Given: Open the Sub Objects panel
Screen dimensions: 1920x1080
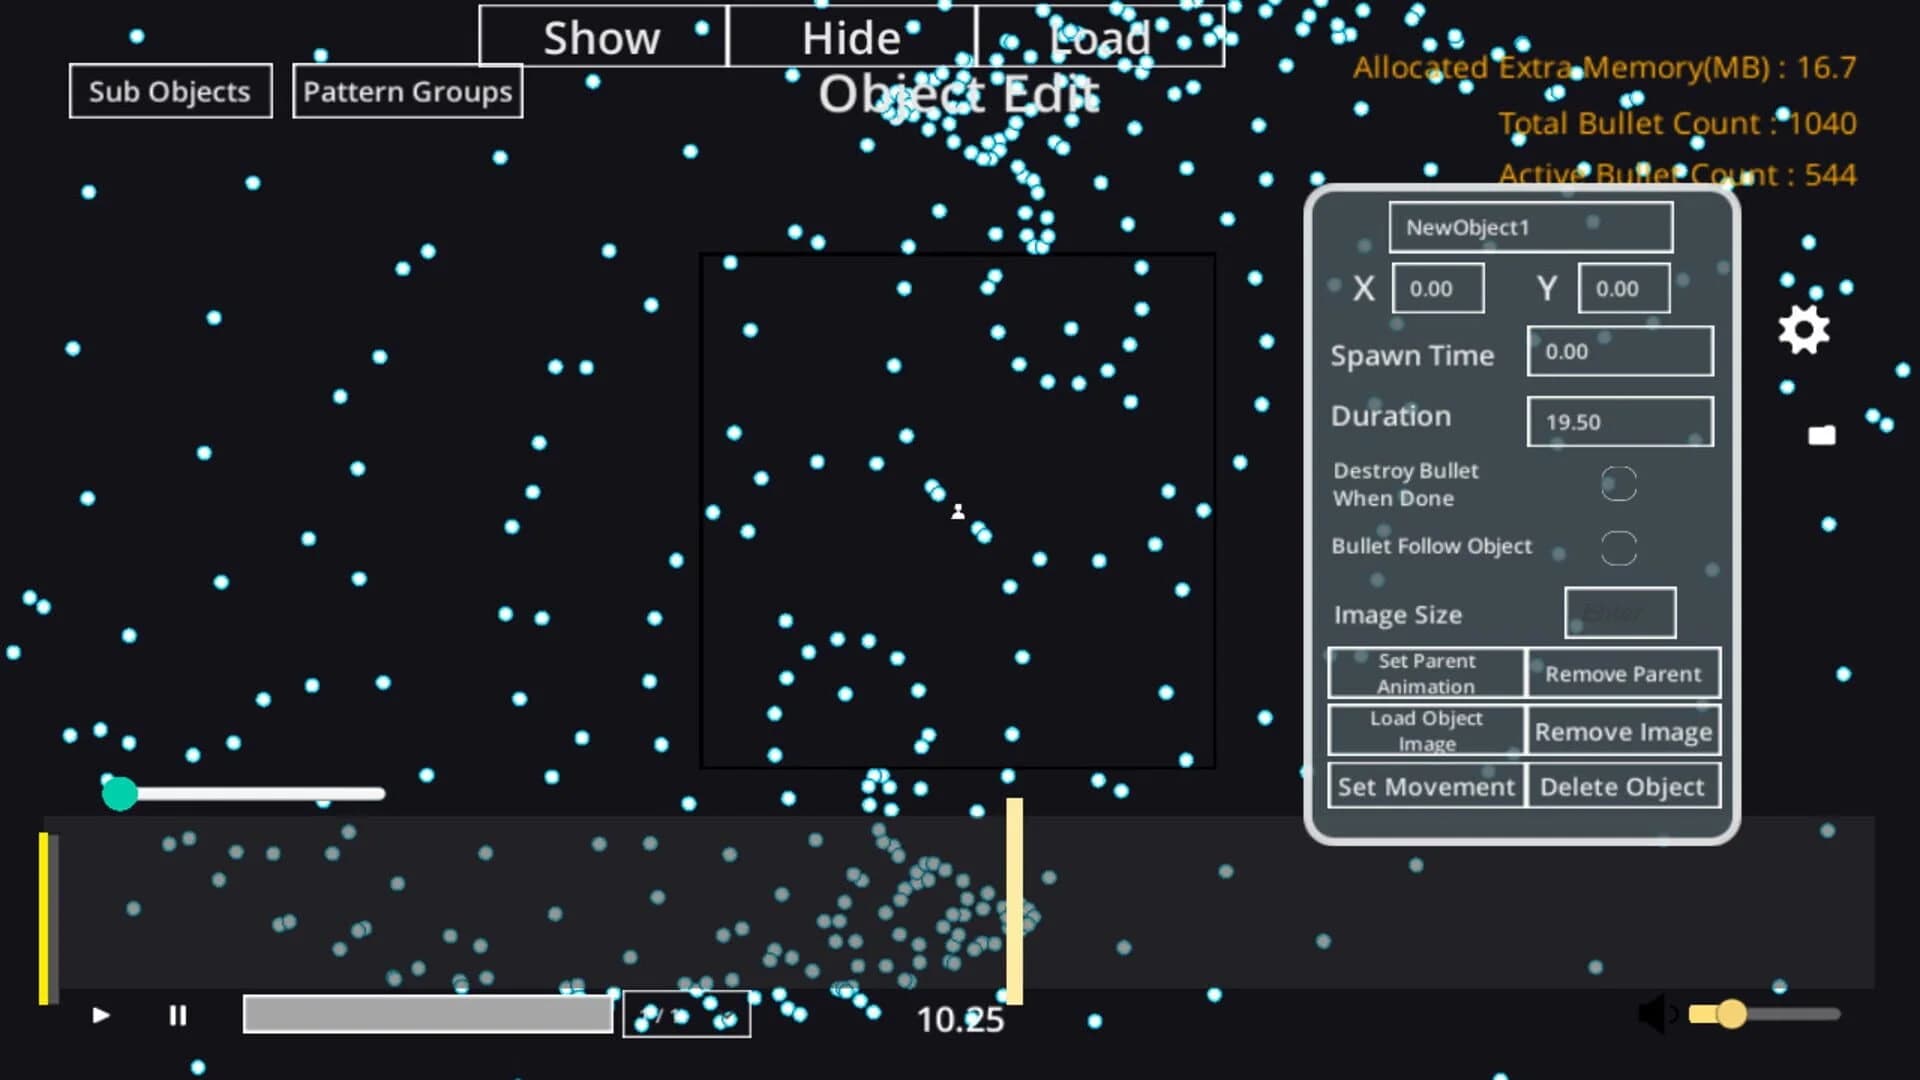Looking at the screenshot, I should (x=169, y=90).
